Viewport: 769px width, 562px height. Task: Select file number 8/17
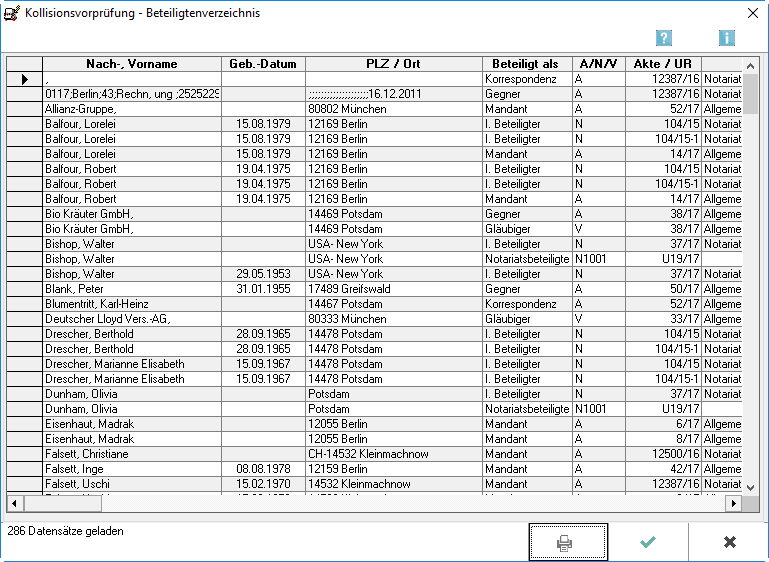pyautogui.click(x=664, y=439)
